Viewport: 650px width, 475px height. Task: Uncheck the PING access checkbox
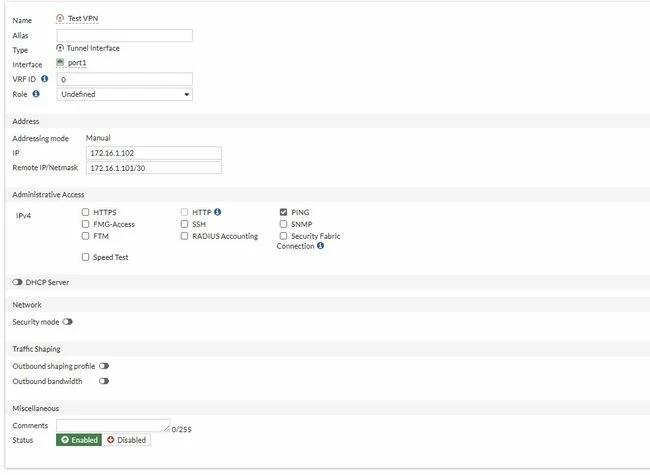click(284, 212)
